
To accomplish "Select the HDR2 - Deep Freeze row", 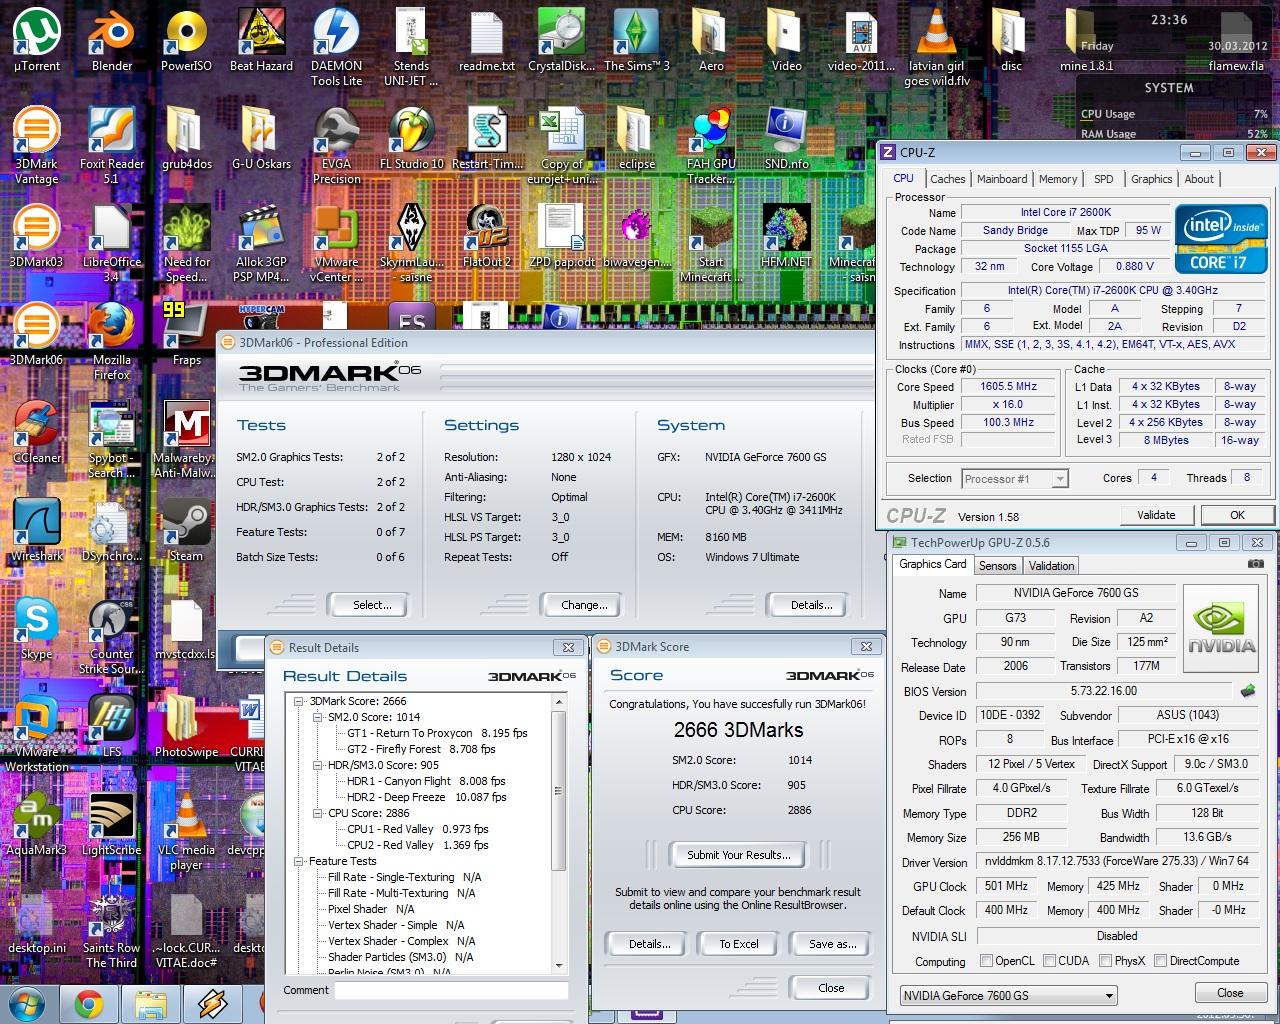I will pyautogui.click(x=427, y=797).
